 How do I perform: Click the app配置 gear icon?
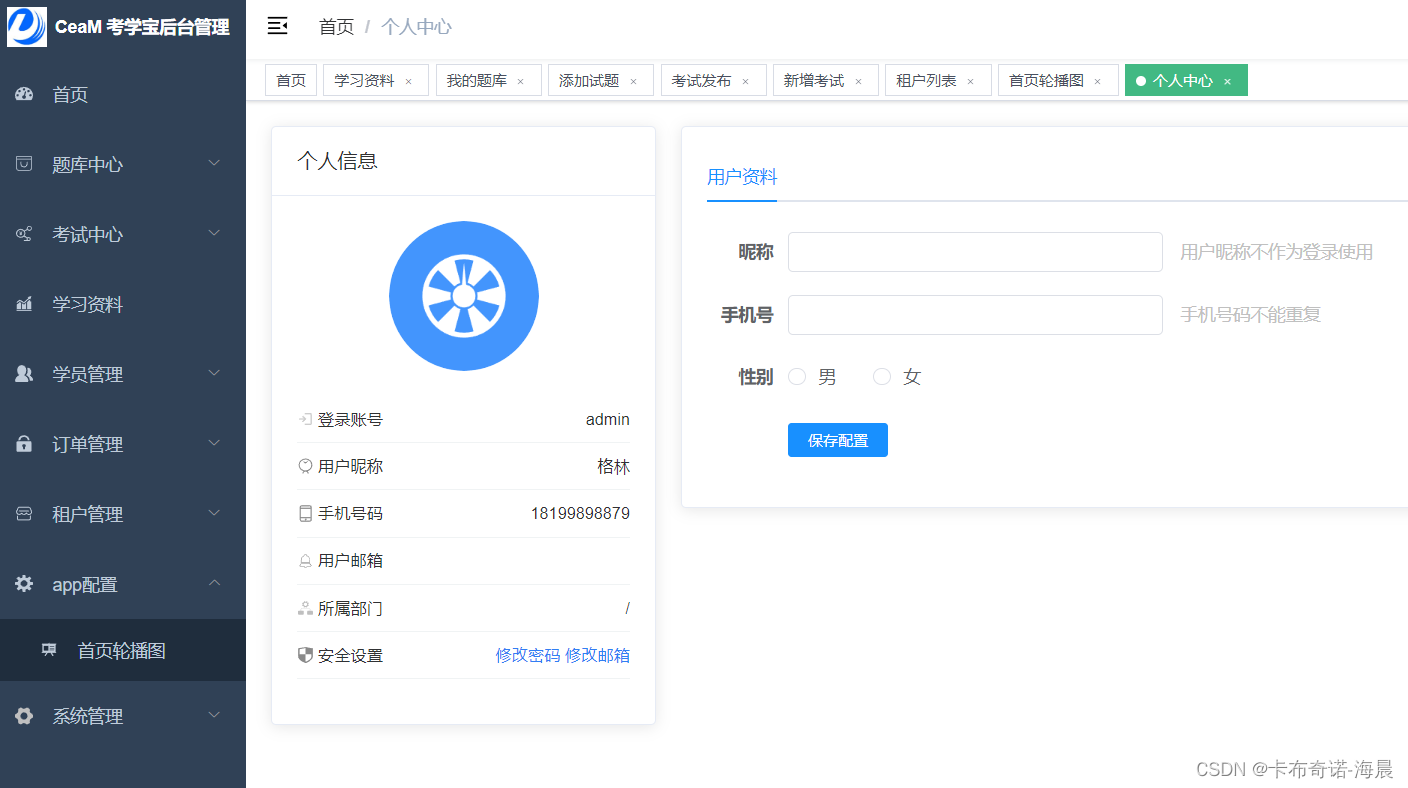click(23, 584)
